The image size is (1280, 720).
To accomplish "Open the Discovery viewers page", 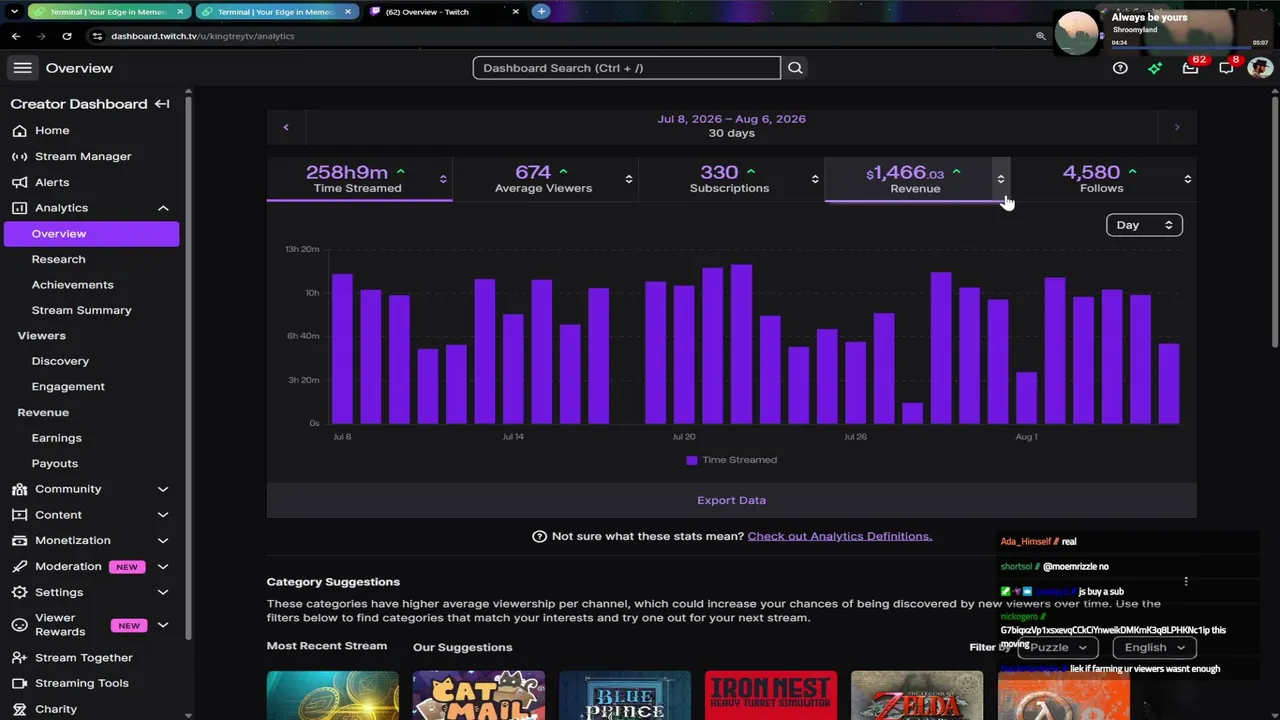I will (x=60, y=361).
